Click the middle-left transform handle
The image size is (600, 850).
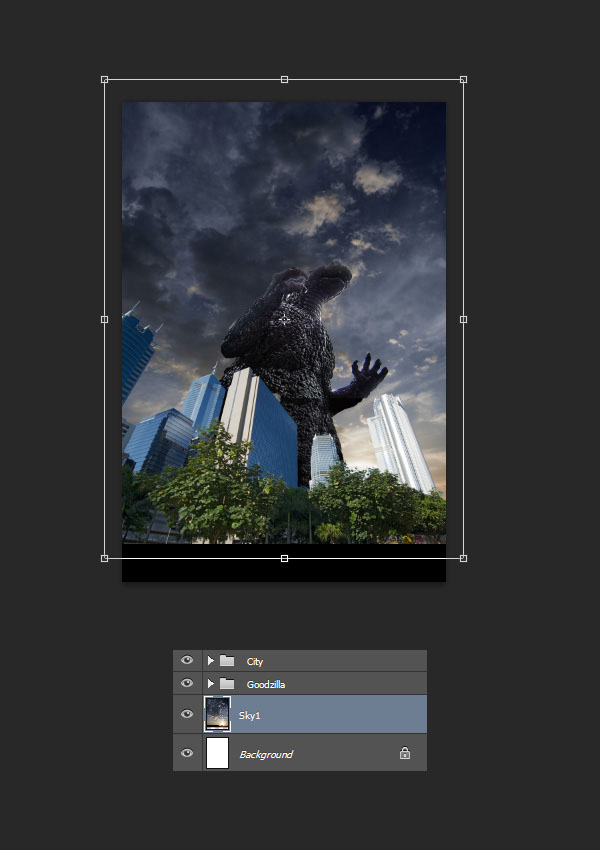[x=105, y=320]
